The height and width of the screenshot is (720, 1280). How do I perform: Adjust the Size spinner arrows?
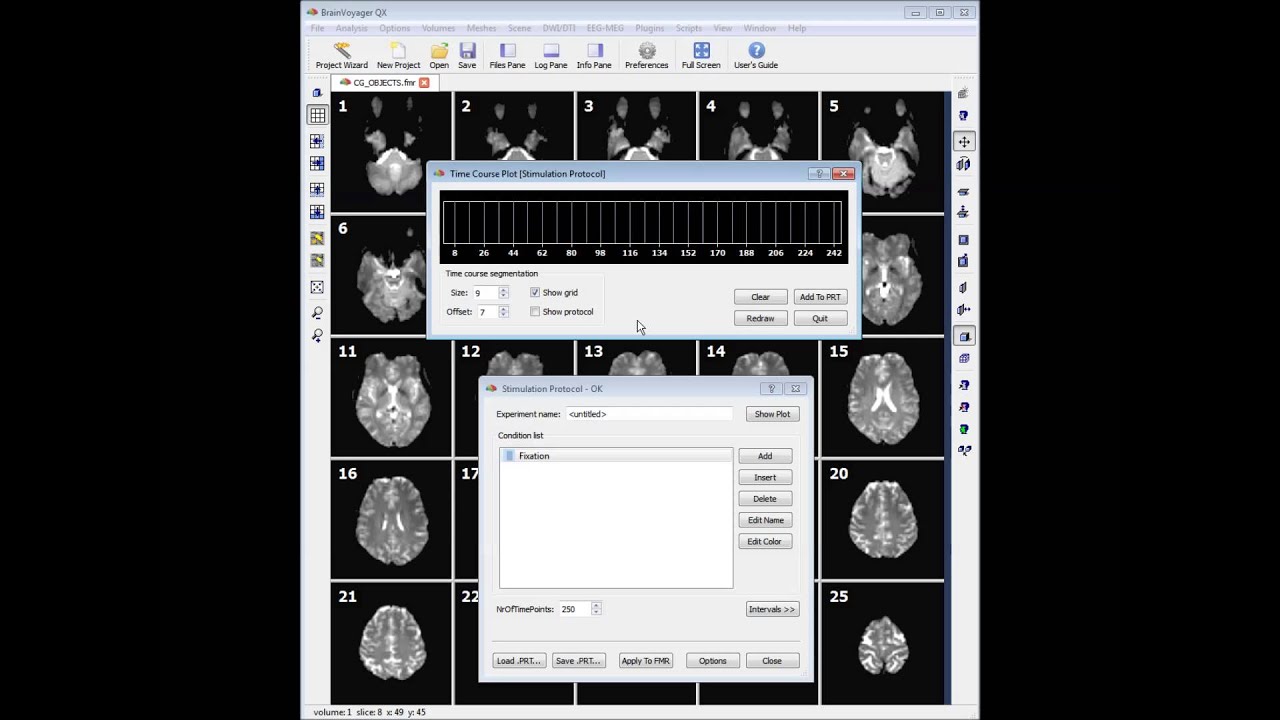tap(503, 293)
